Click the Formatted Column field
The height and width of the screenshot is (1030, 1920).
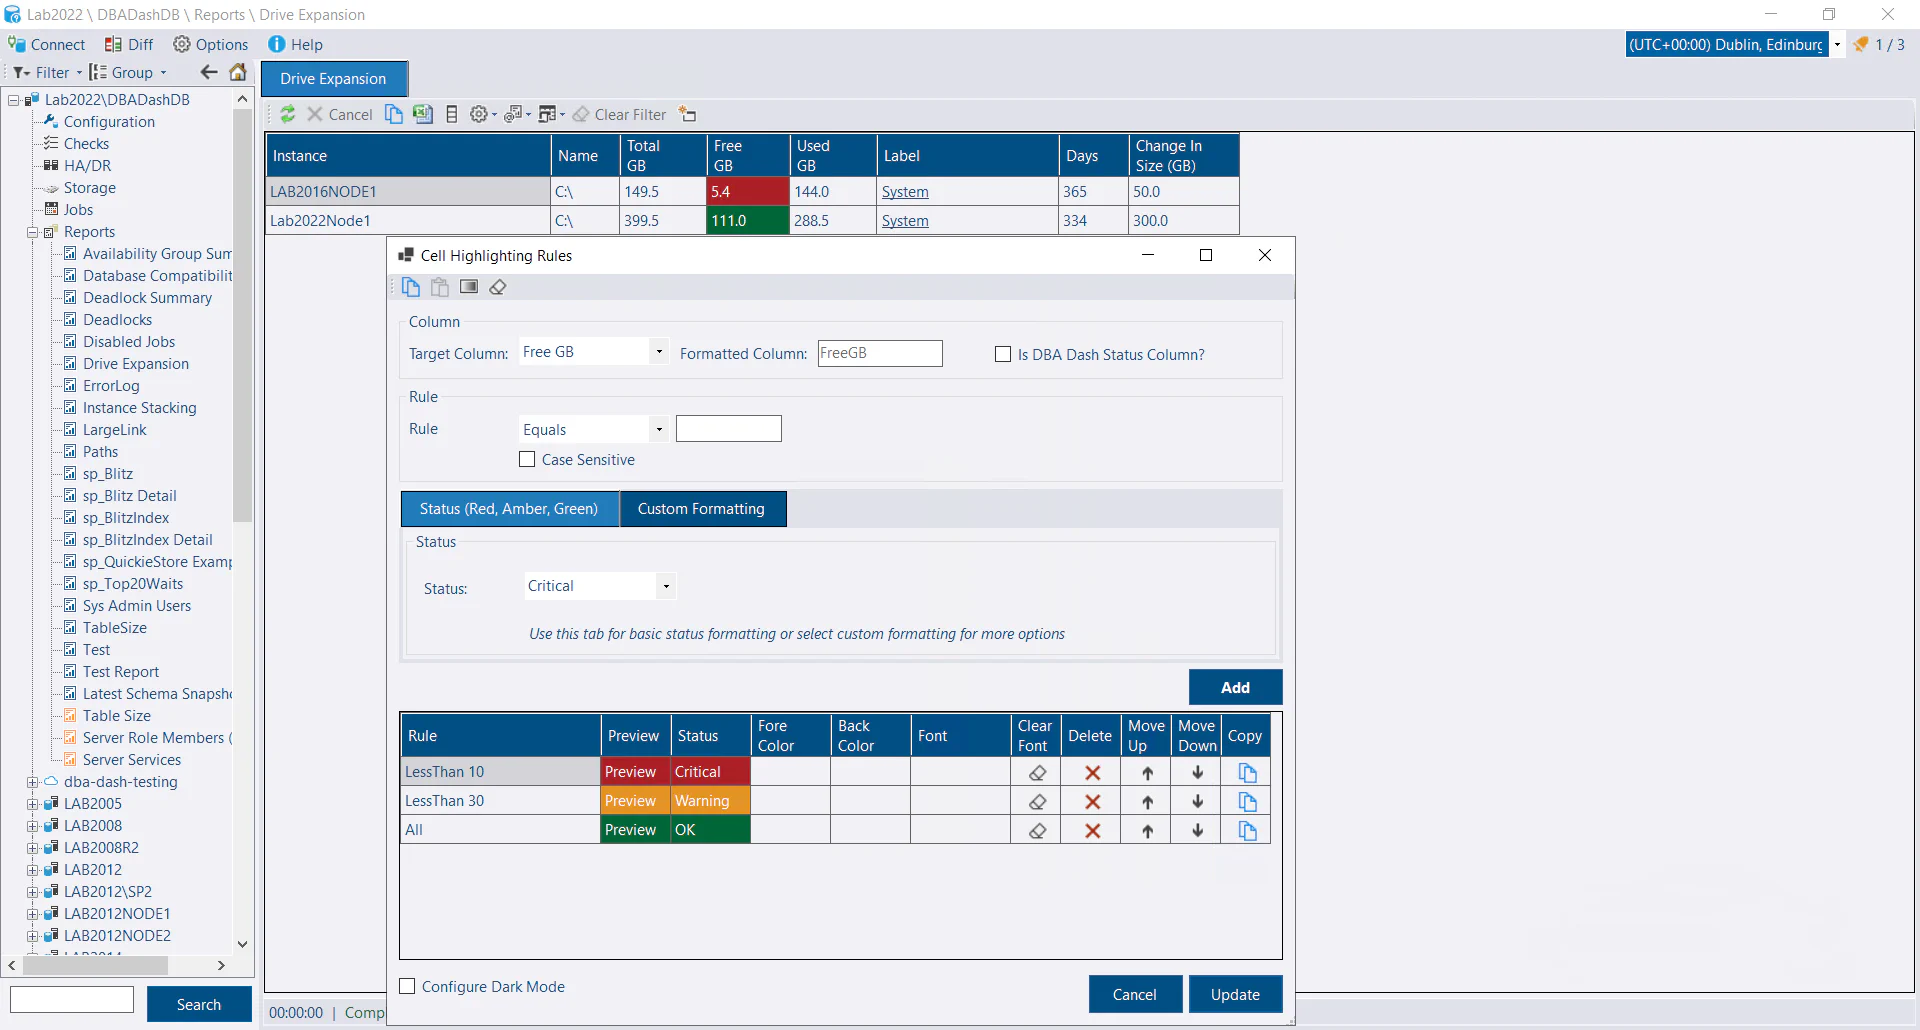[x=880, y=353]
